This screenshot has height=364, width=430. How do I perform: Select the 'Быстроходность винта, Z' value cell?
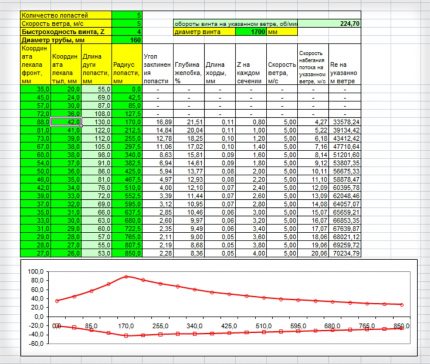[127, 32]
